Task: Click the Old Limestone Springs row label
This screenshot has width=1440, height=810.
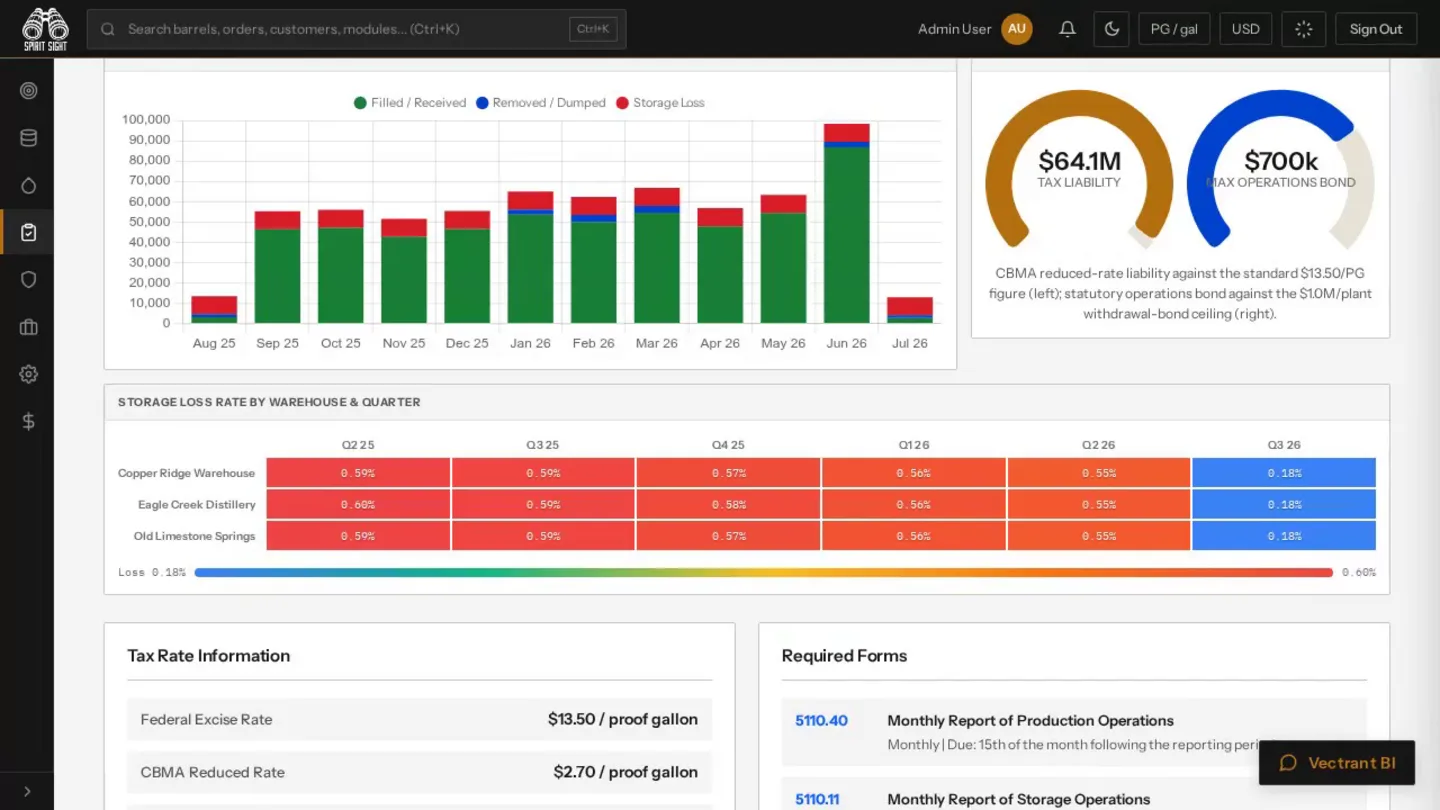Action: [194, 536]
